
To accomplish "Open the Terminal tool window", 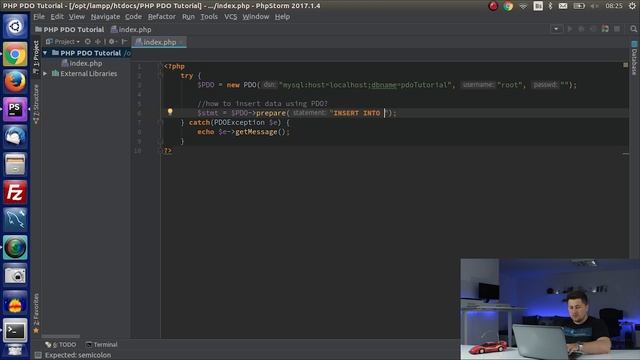I will coord(102,345).
